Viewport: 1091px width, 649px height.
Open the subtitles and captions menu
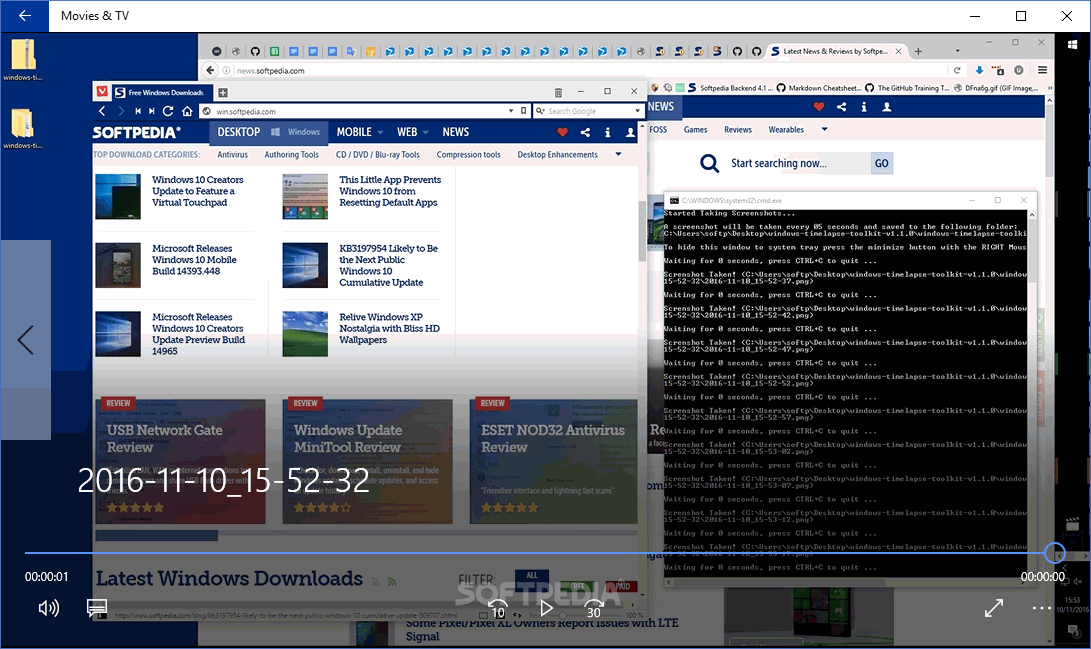click(x=97, y=609)
